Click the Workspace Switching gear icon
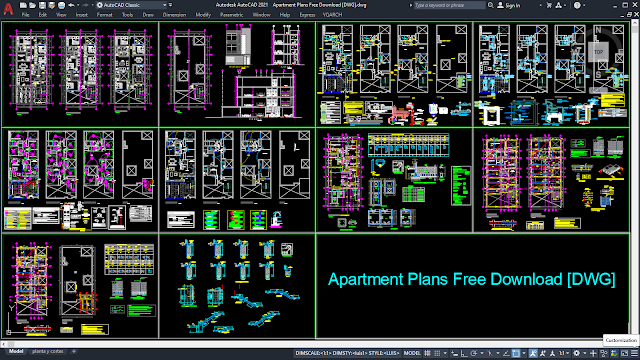Image resolution: width=640 pixels, height=360 pixels. point(576,353)
